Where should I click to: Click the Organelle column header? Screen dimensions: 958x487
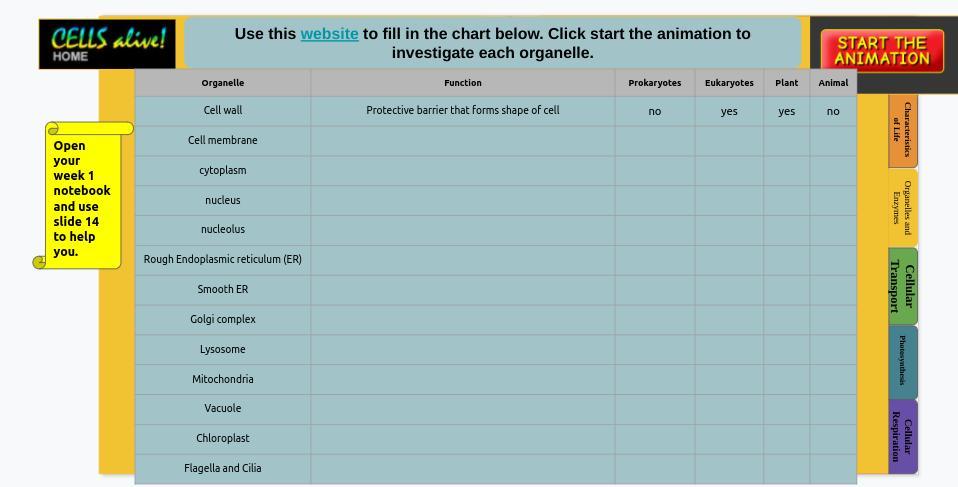pos(222,83)
